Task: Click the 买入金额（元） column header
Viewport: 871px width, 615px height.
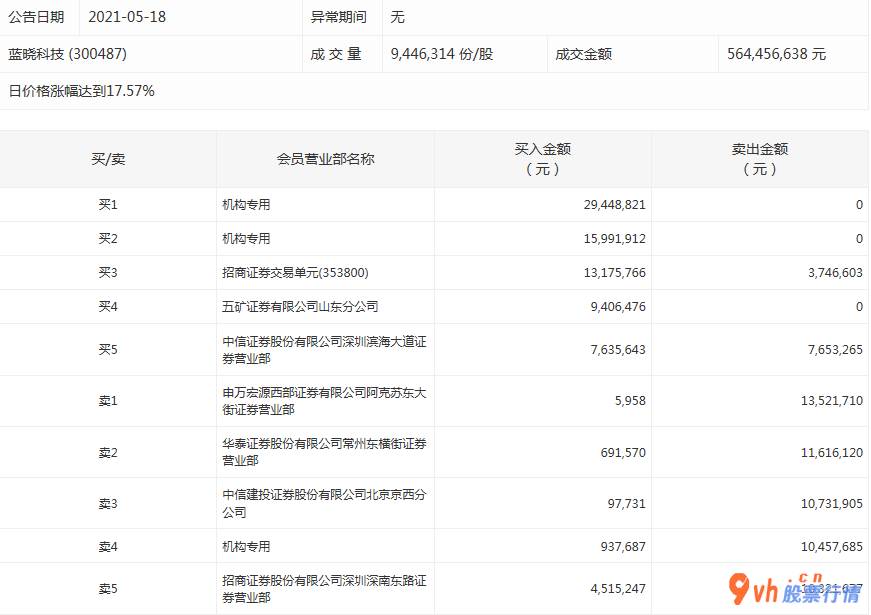Action: [x=543, y=159]
